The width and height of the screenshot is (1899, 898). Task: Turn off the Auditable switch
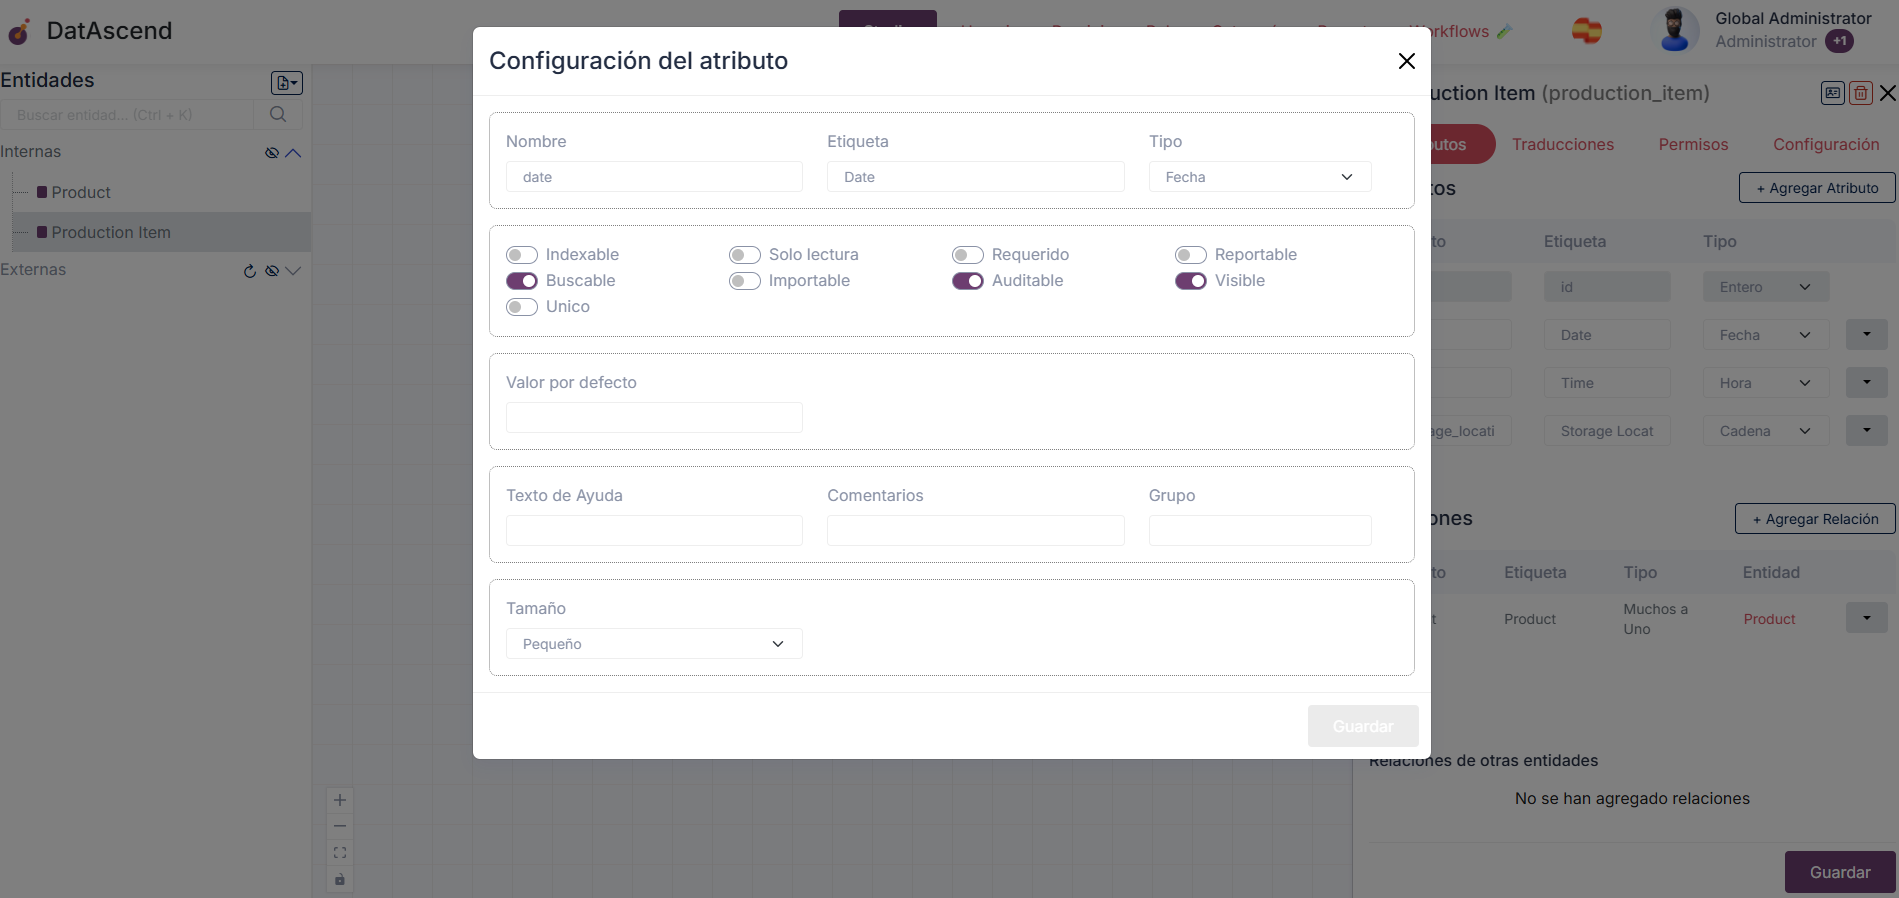click(968, 281)
